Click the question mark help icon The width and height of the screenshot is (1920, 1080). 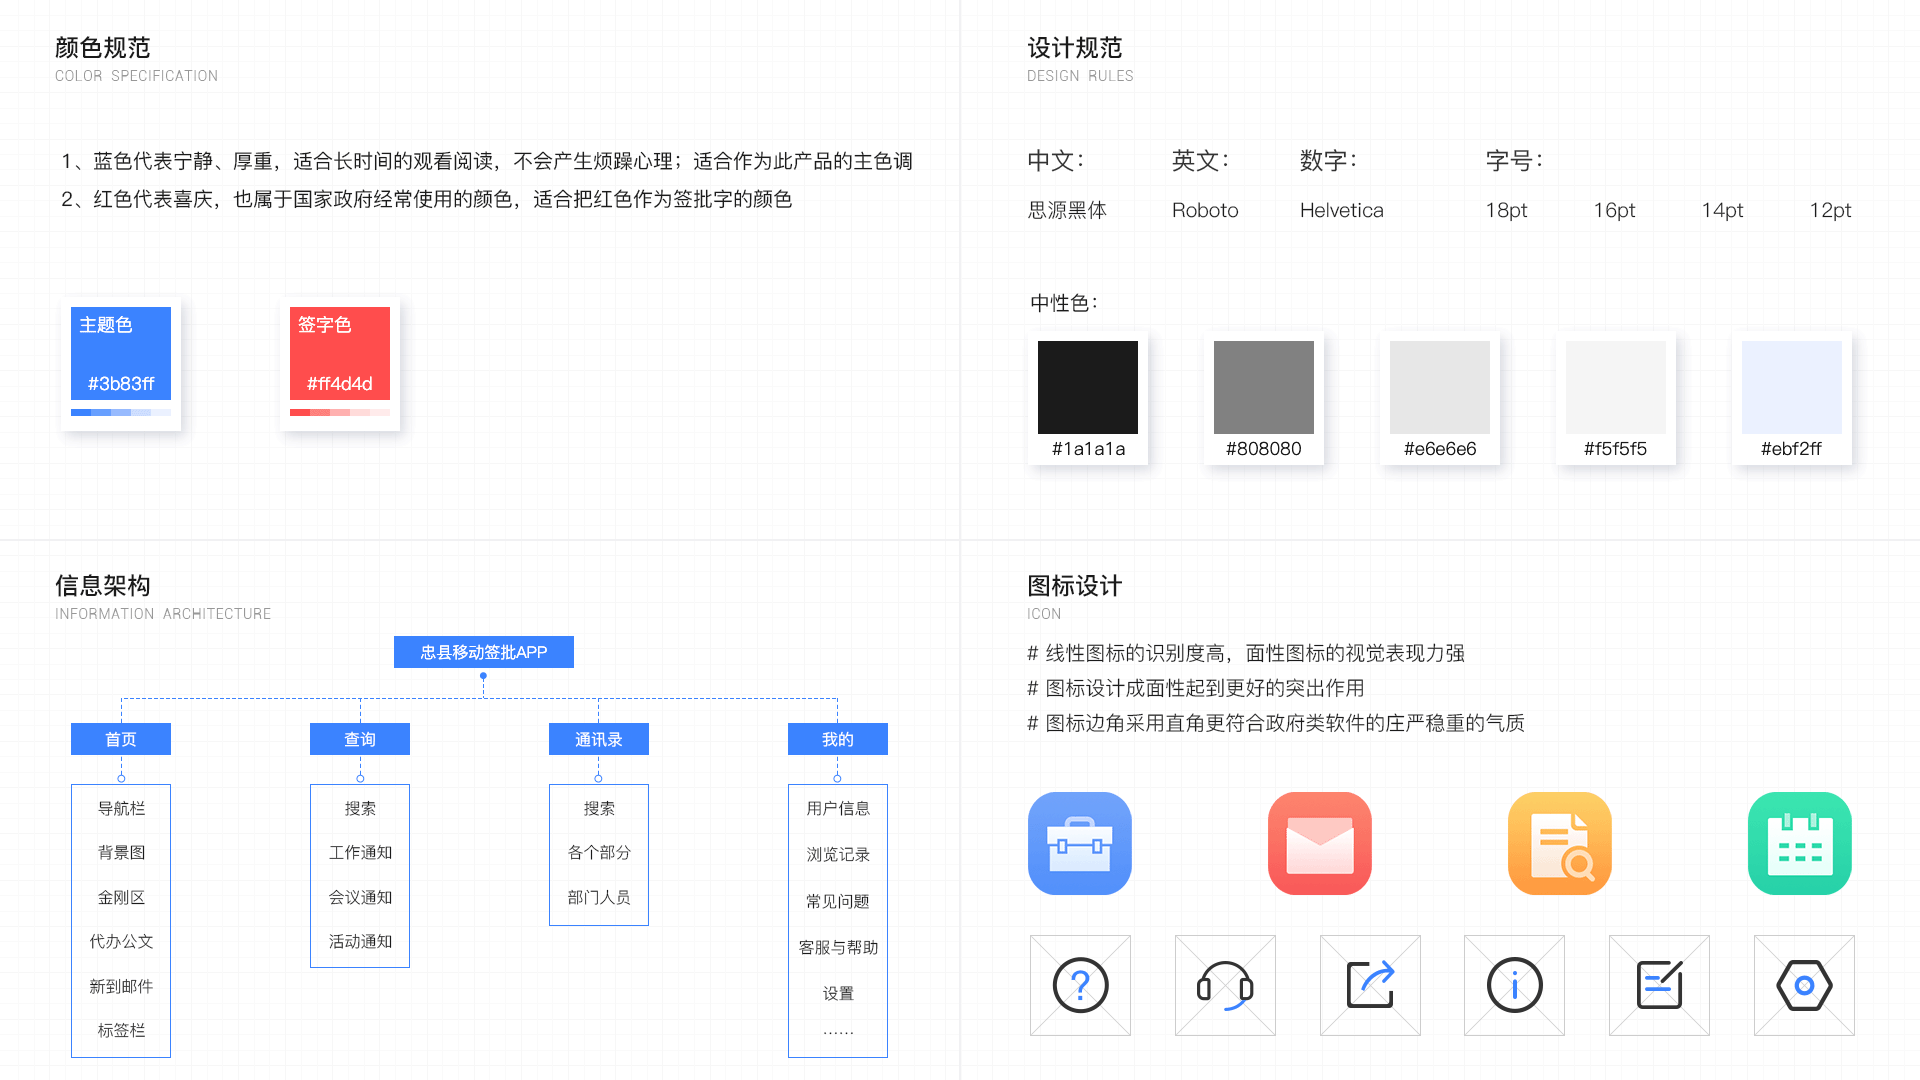(x=1080, y=985)
